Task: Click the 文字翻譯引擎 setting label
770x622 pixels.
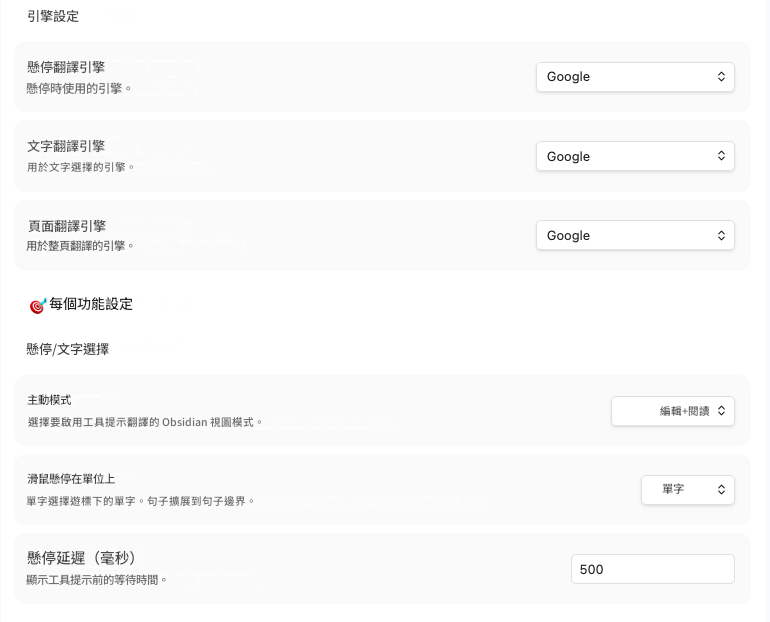Action: click(66, 146)
